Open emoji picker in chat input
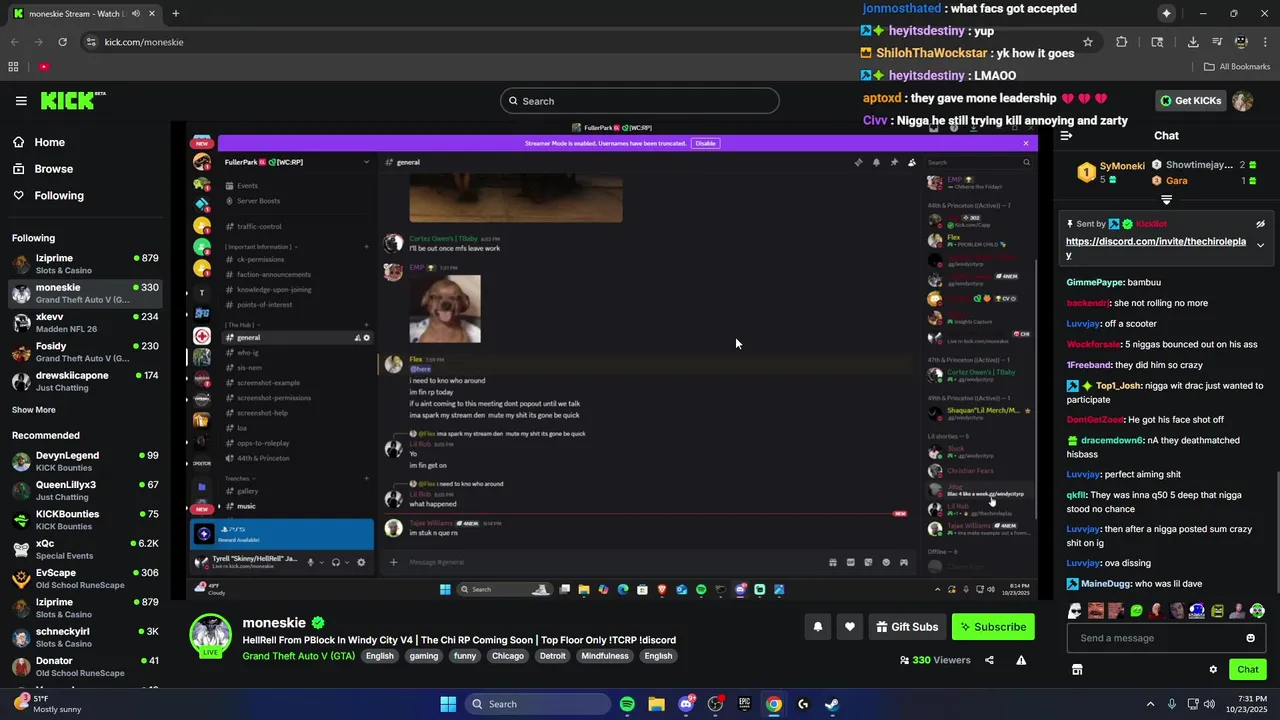Viewport: 1280px width, 720px height. click(1250, 638)
